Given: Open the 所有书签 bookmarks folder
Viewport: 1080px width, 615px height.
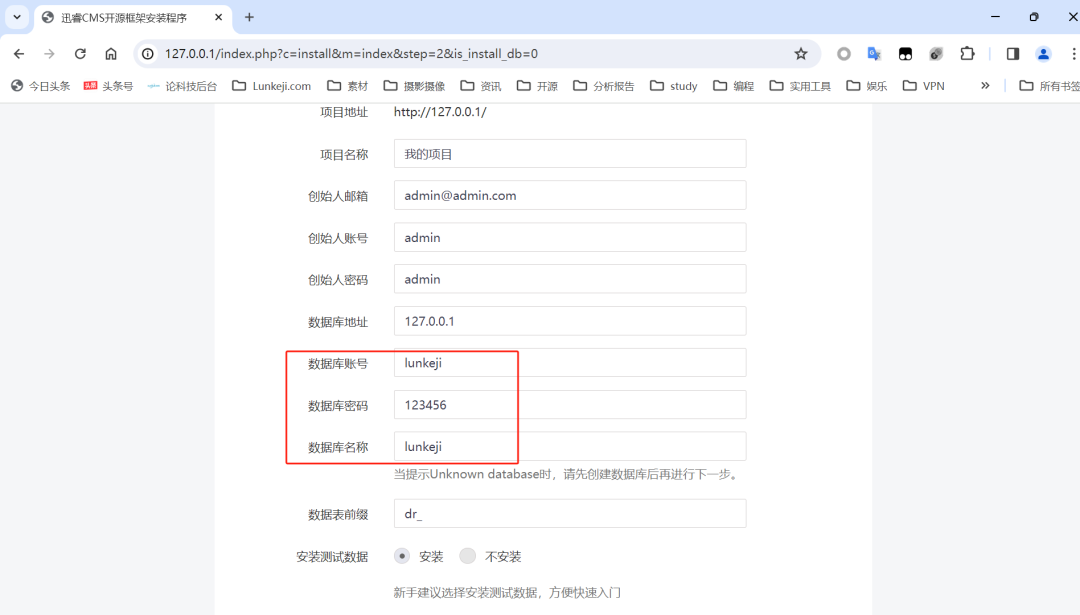Looking at the screenshot, I should coord(1048,86).
